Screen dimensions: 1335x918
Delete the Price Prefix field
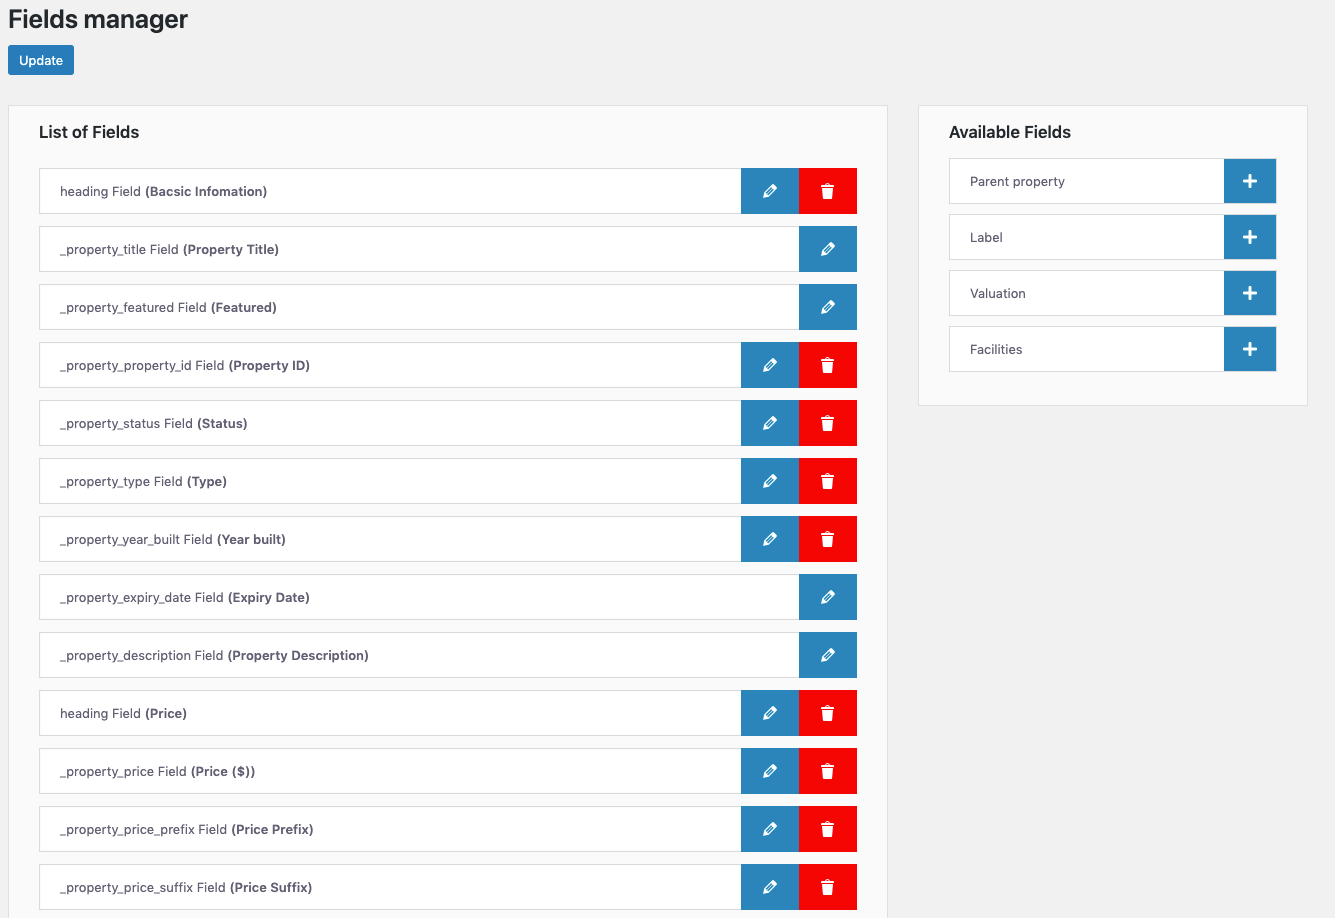(x=827, y=829)
